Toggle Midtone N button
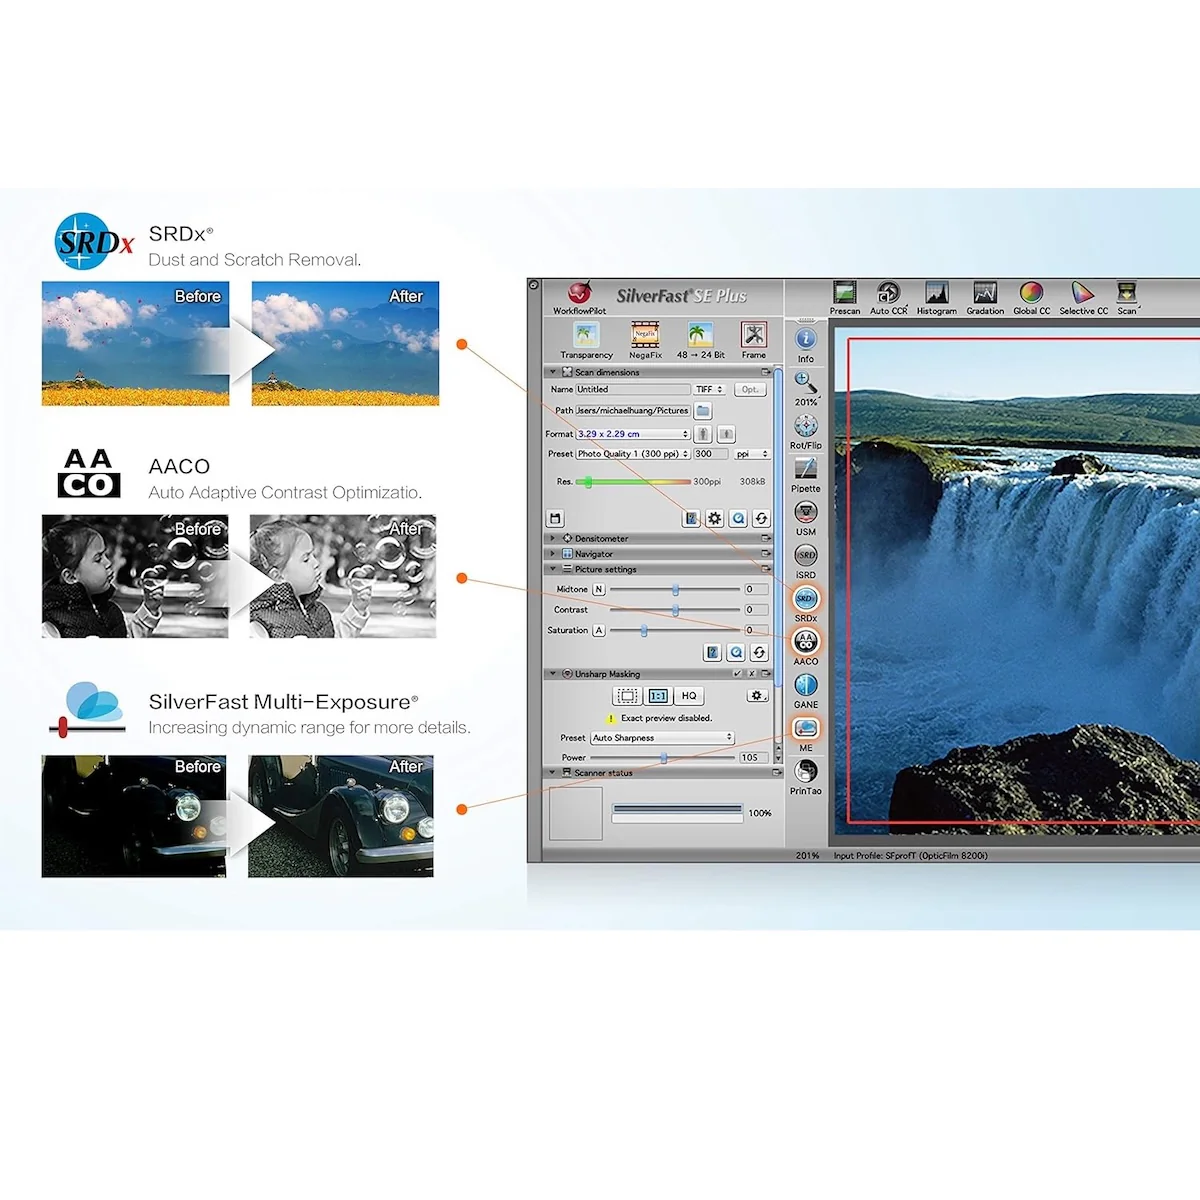 pos(599,589)
